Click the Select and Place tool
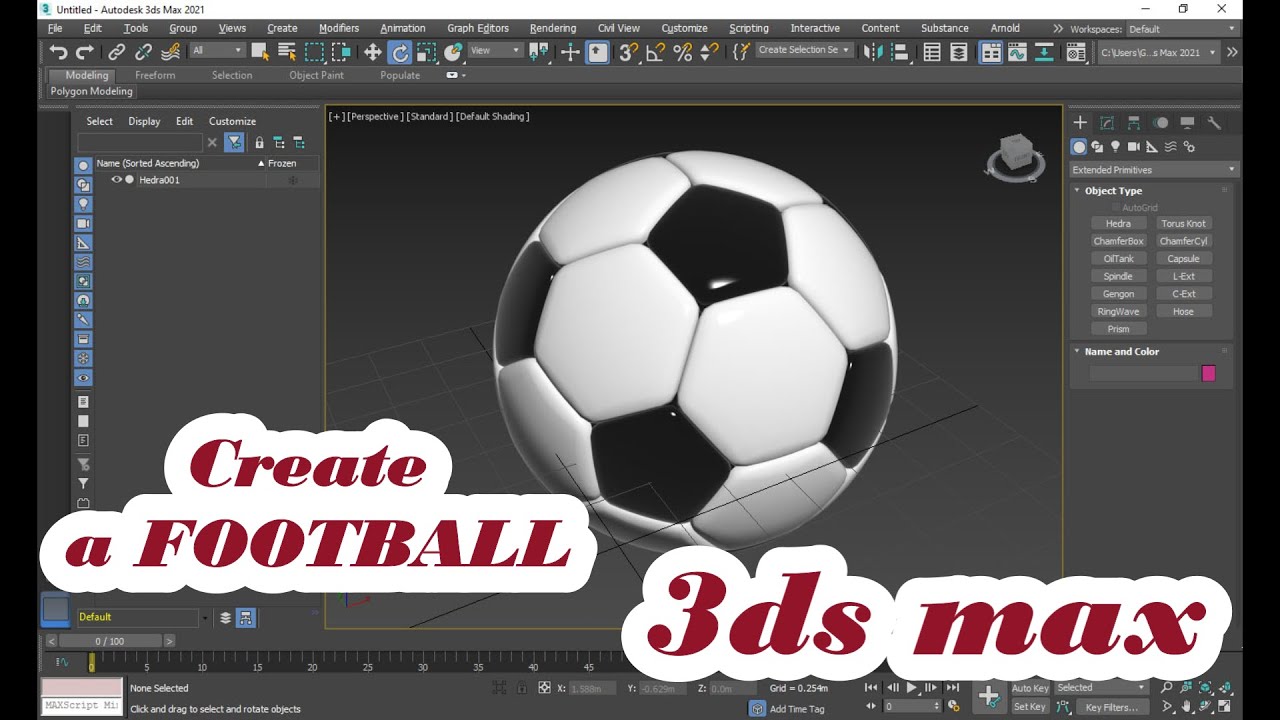The width and height of the screenshot is (1280, 720). point(454,52)
